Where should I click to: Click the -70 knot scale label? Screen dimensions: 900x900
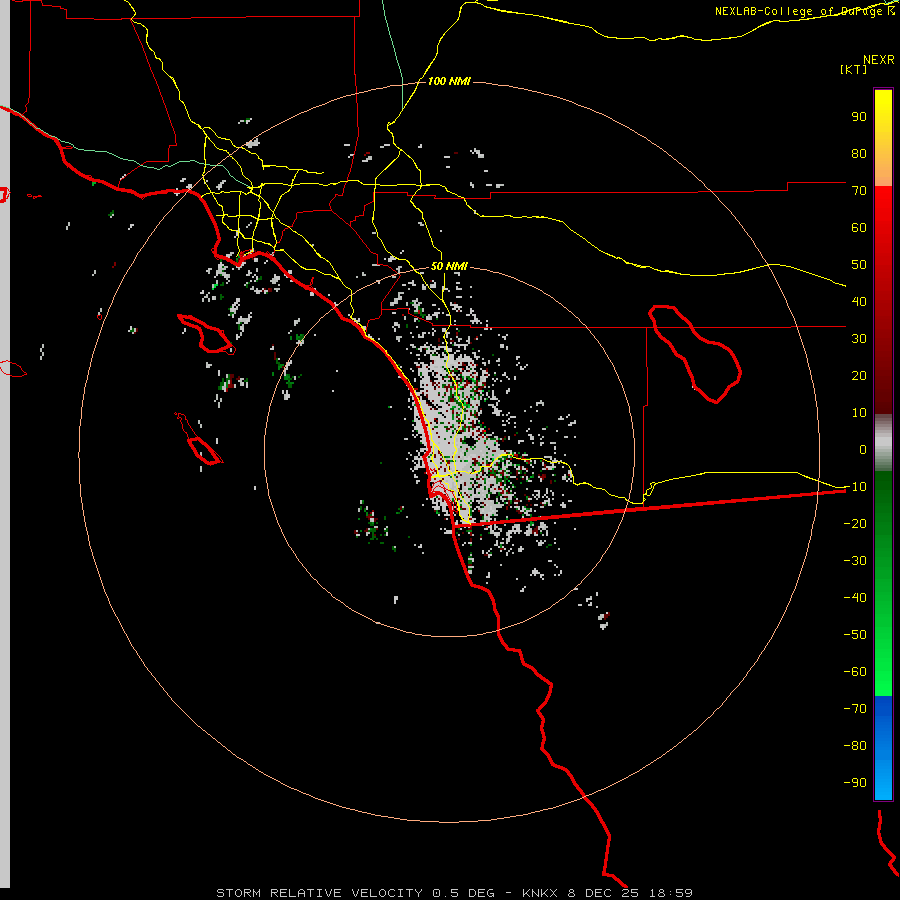coord(855,709)
